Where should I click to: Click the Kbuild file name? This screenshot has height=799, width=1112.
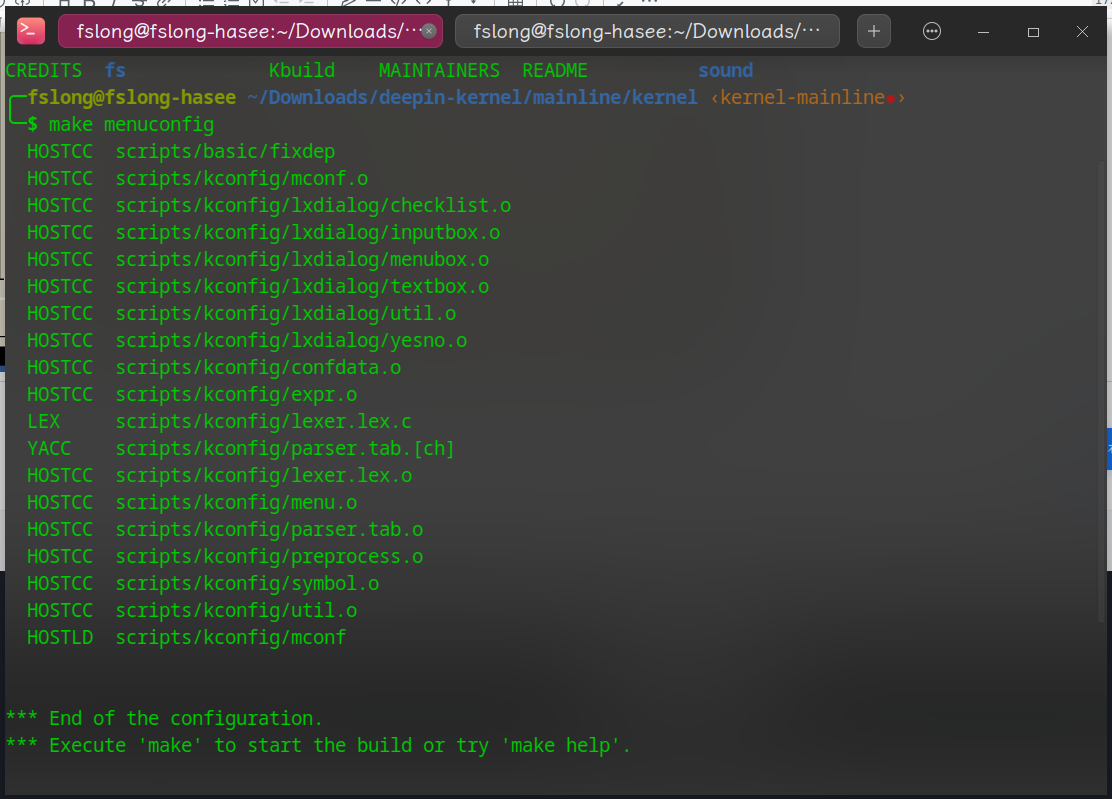(x=301, y=71)
